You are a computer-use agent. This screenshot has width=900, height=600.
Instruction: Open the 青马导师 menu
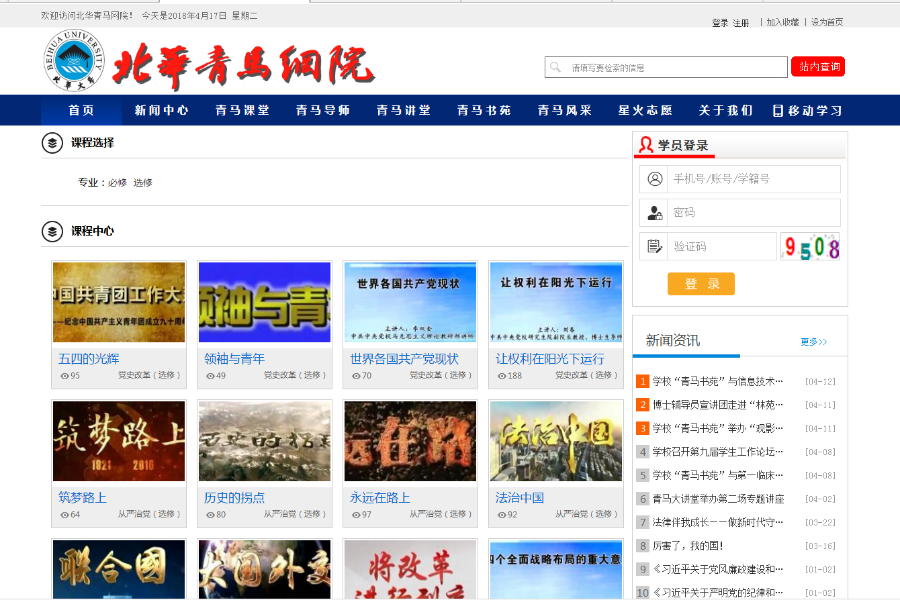click(323, 110)
